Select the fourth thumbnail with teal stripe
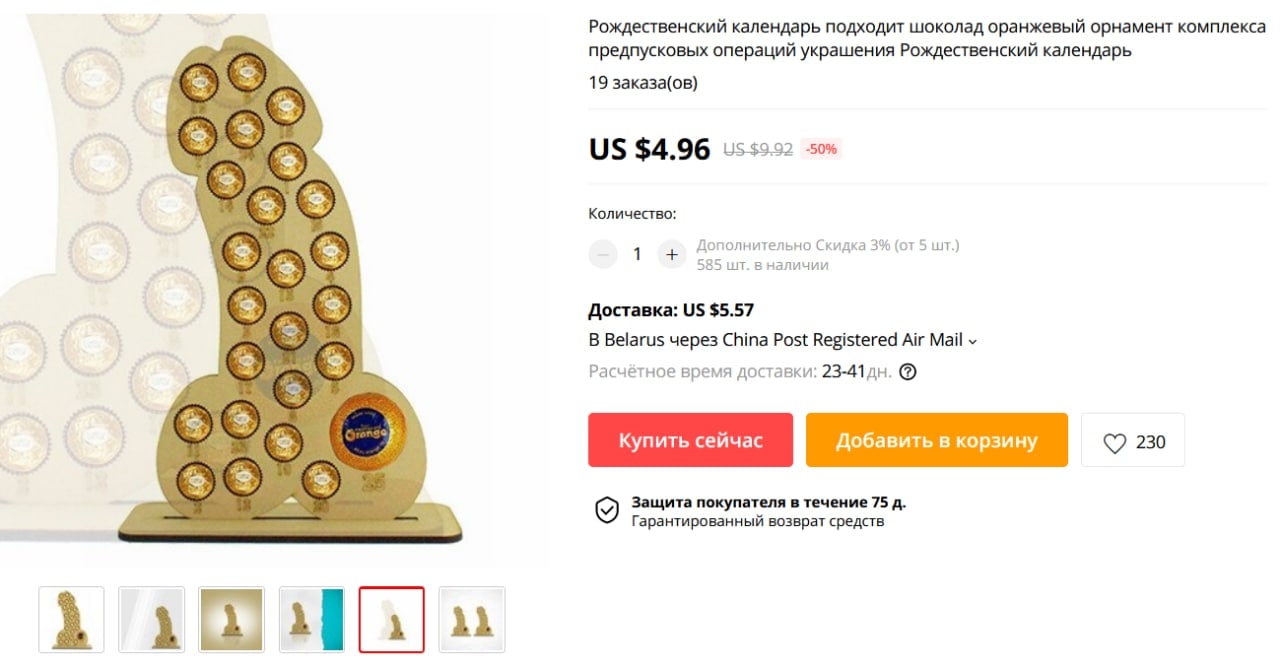Viewport: 1280px width, 668px height. 312,620
